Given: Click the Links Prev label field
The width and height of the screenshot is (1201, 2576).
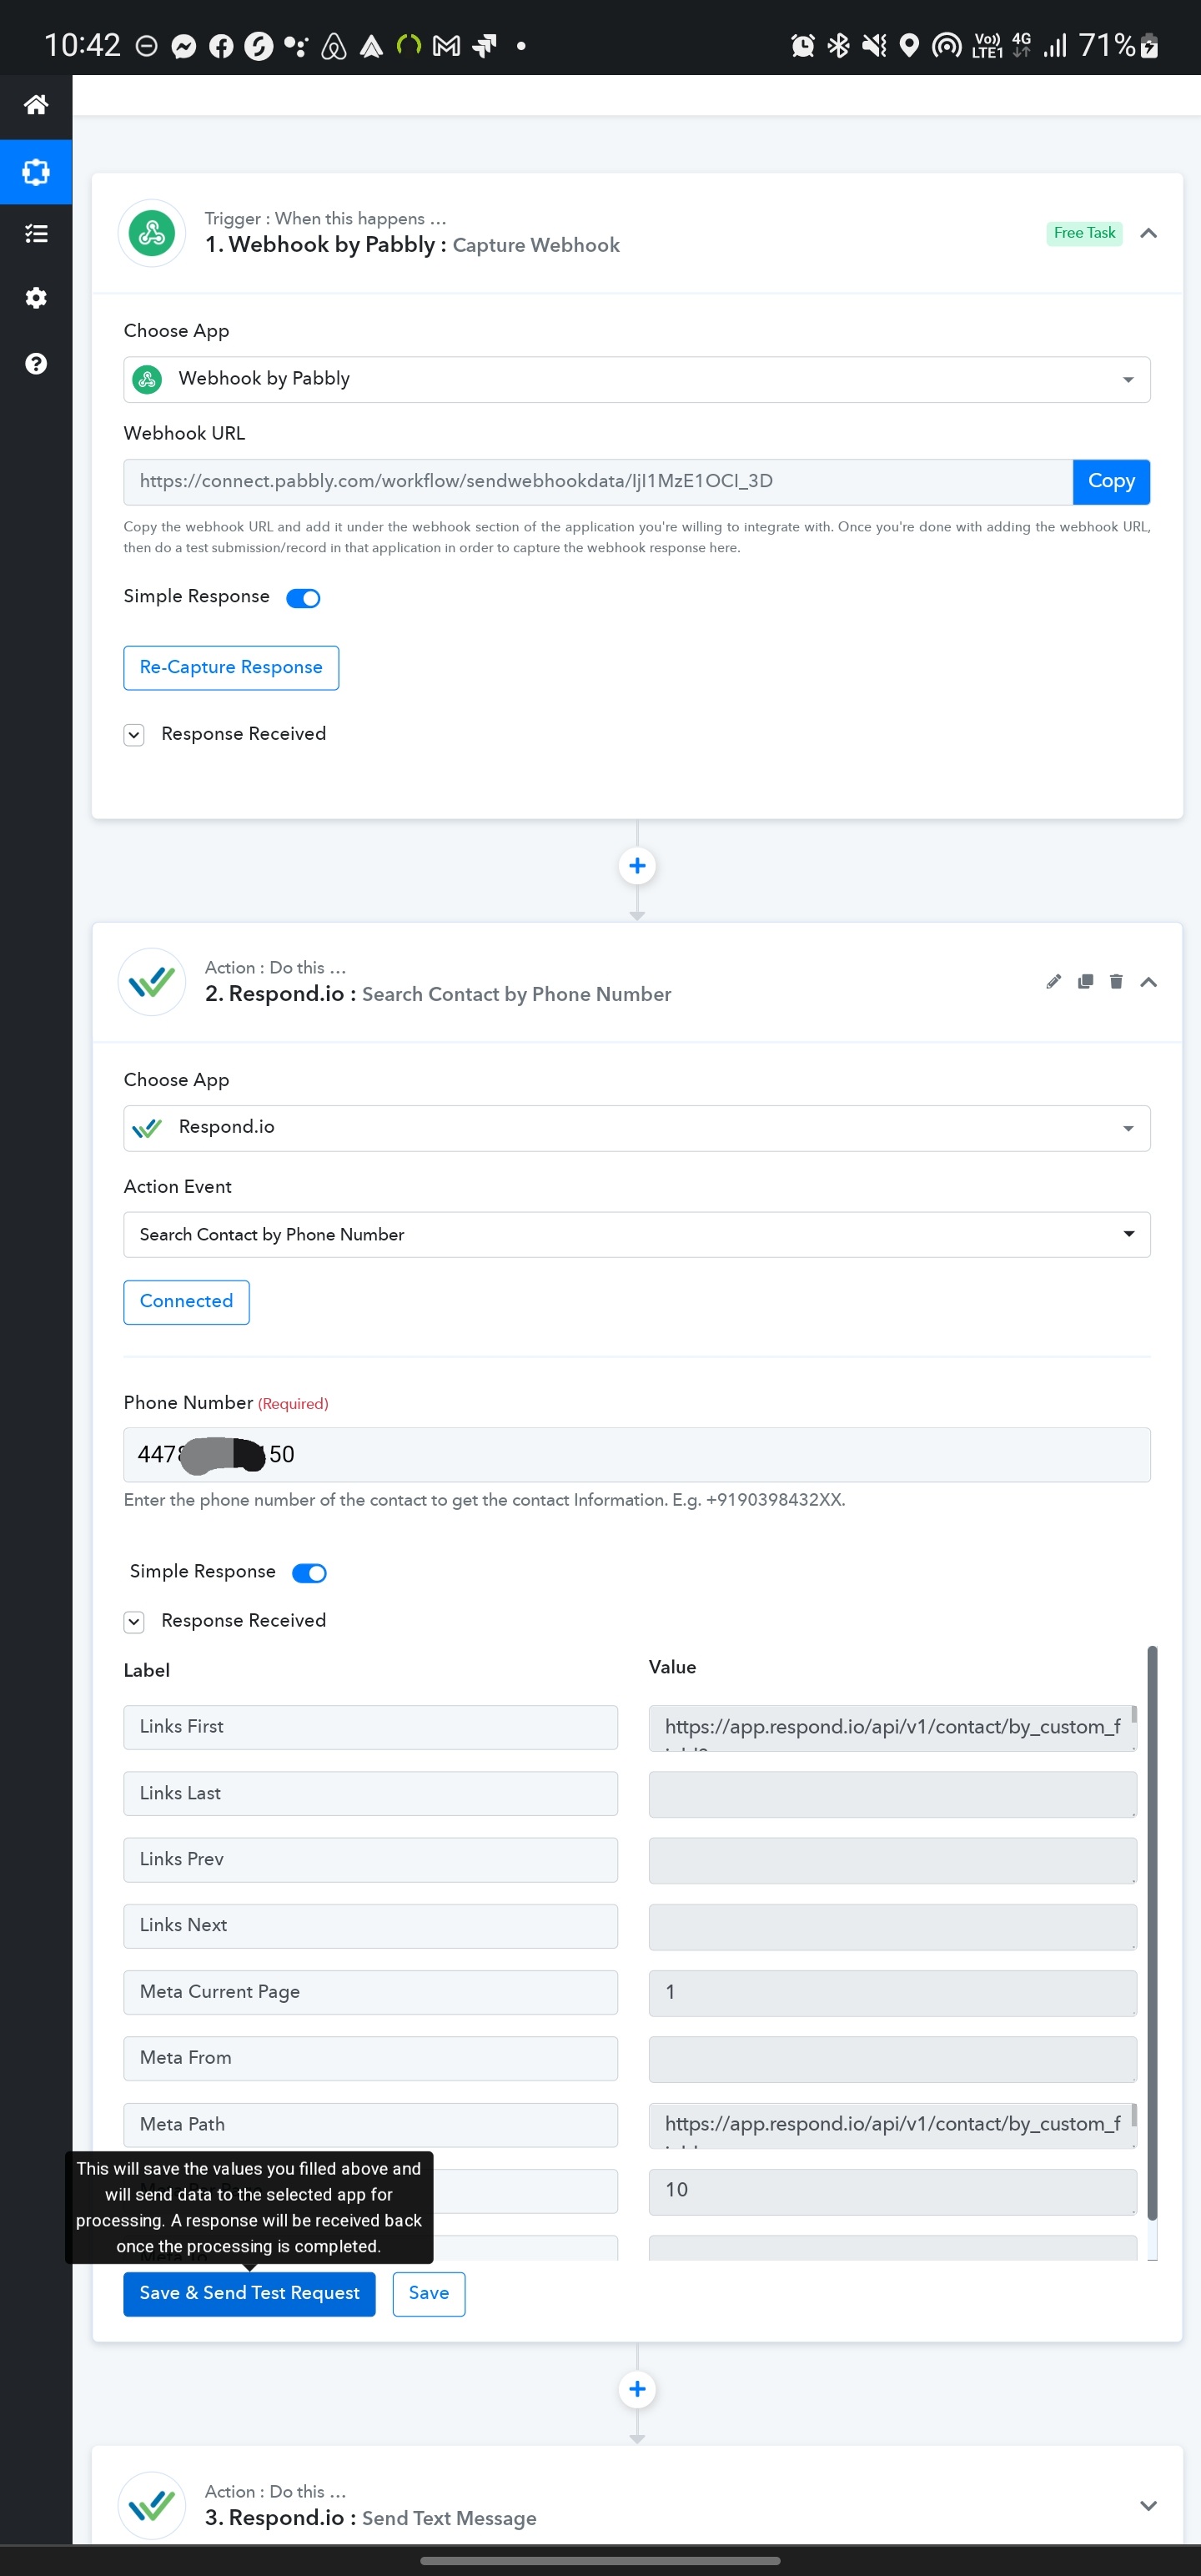Looking at the screenshot, I should [370, 1860].
